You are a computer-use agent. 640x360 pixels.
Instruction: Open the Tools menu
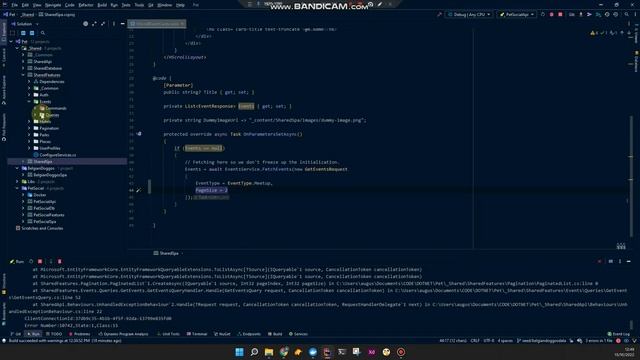[139, 5]
